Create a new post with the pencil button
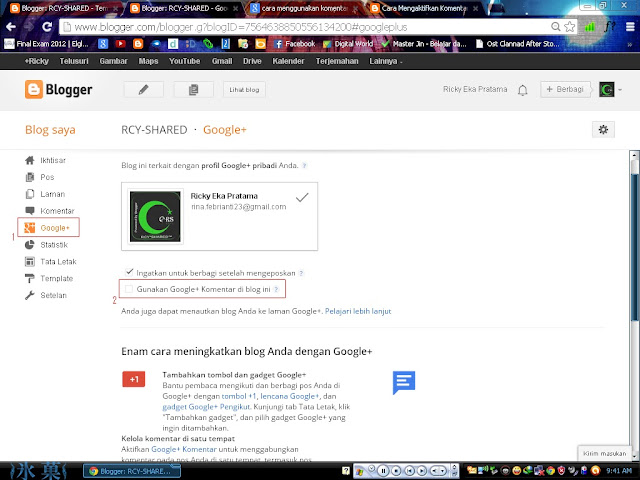 coord(143,89)
